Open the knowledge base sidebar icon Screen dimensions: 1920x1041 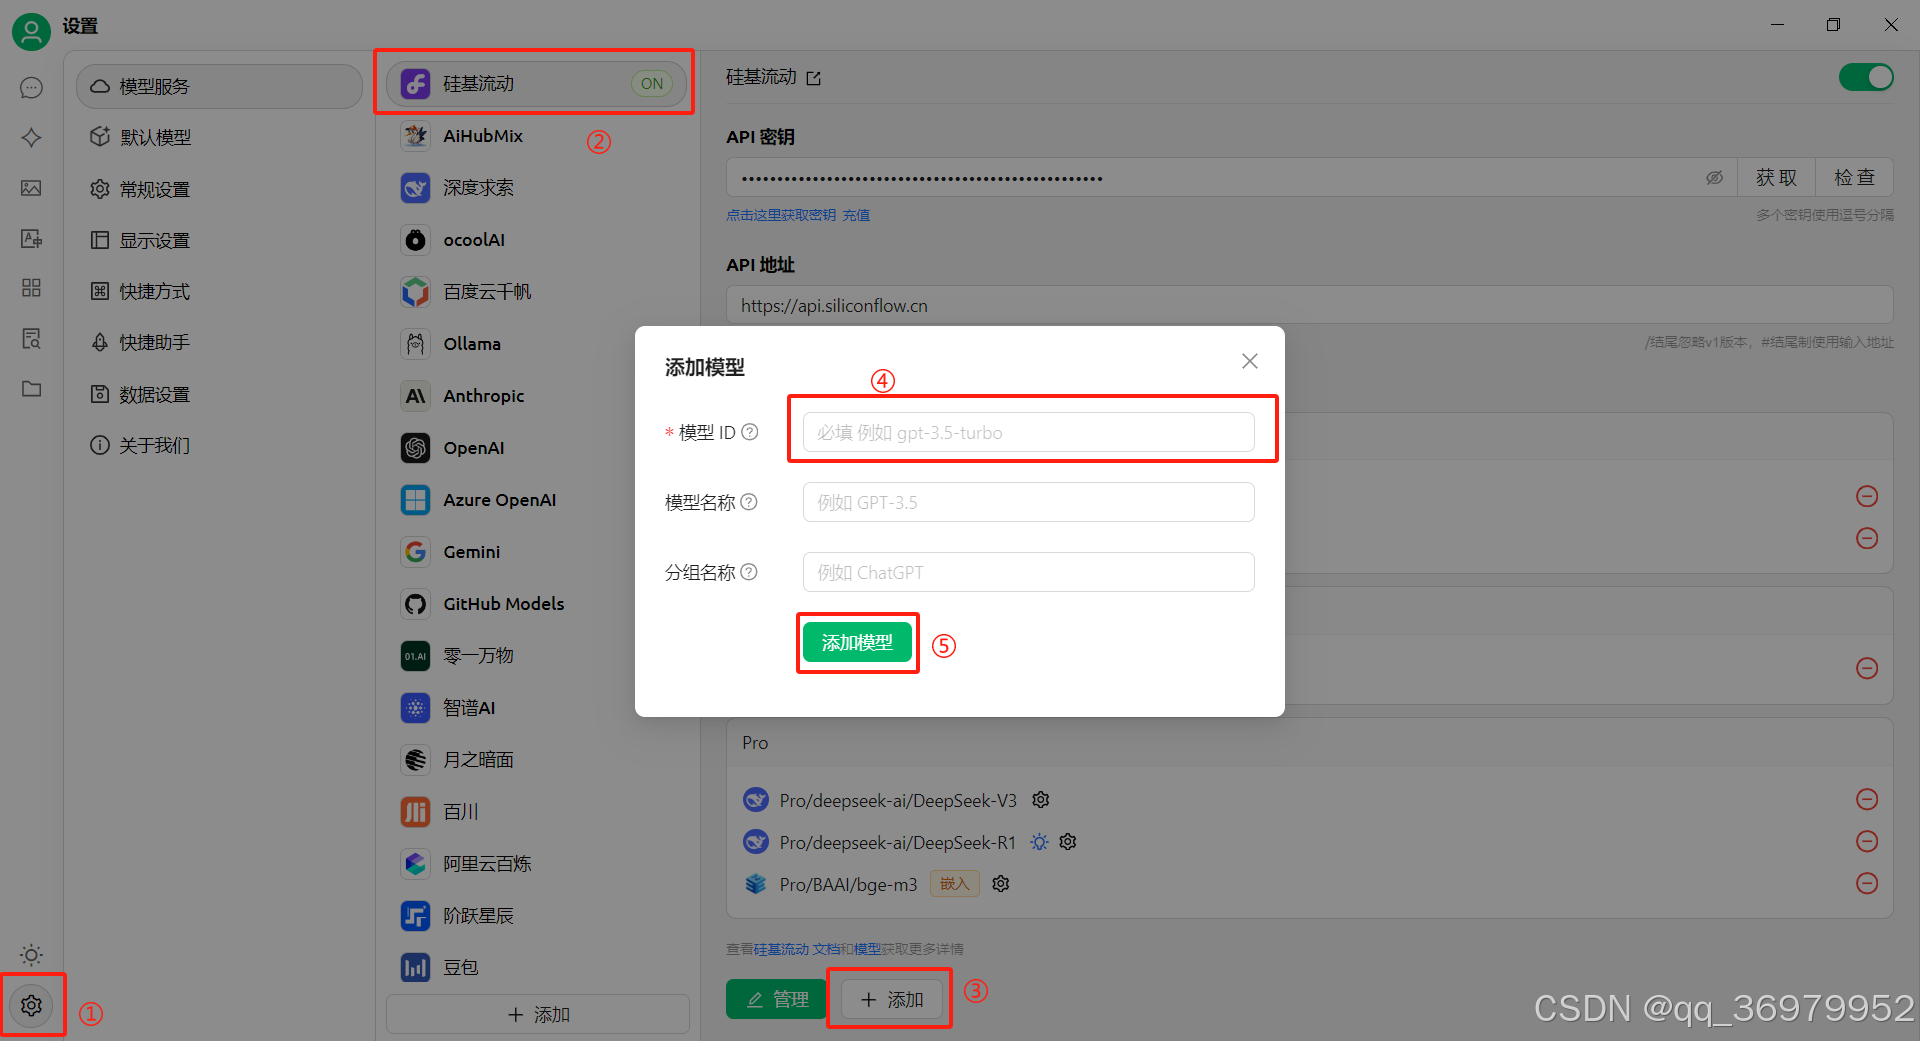tap(31, 338)
